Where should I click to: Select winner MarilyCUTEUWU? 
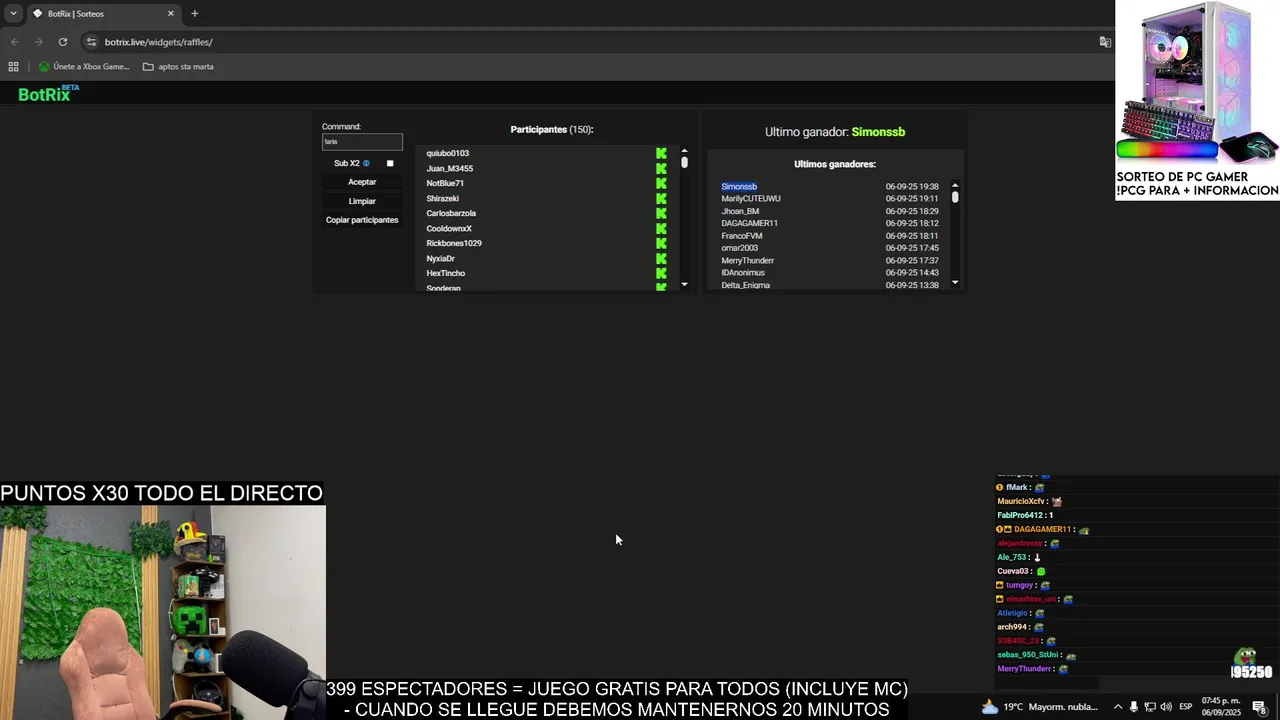(751, 198)
